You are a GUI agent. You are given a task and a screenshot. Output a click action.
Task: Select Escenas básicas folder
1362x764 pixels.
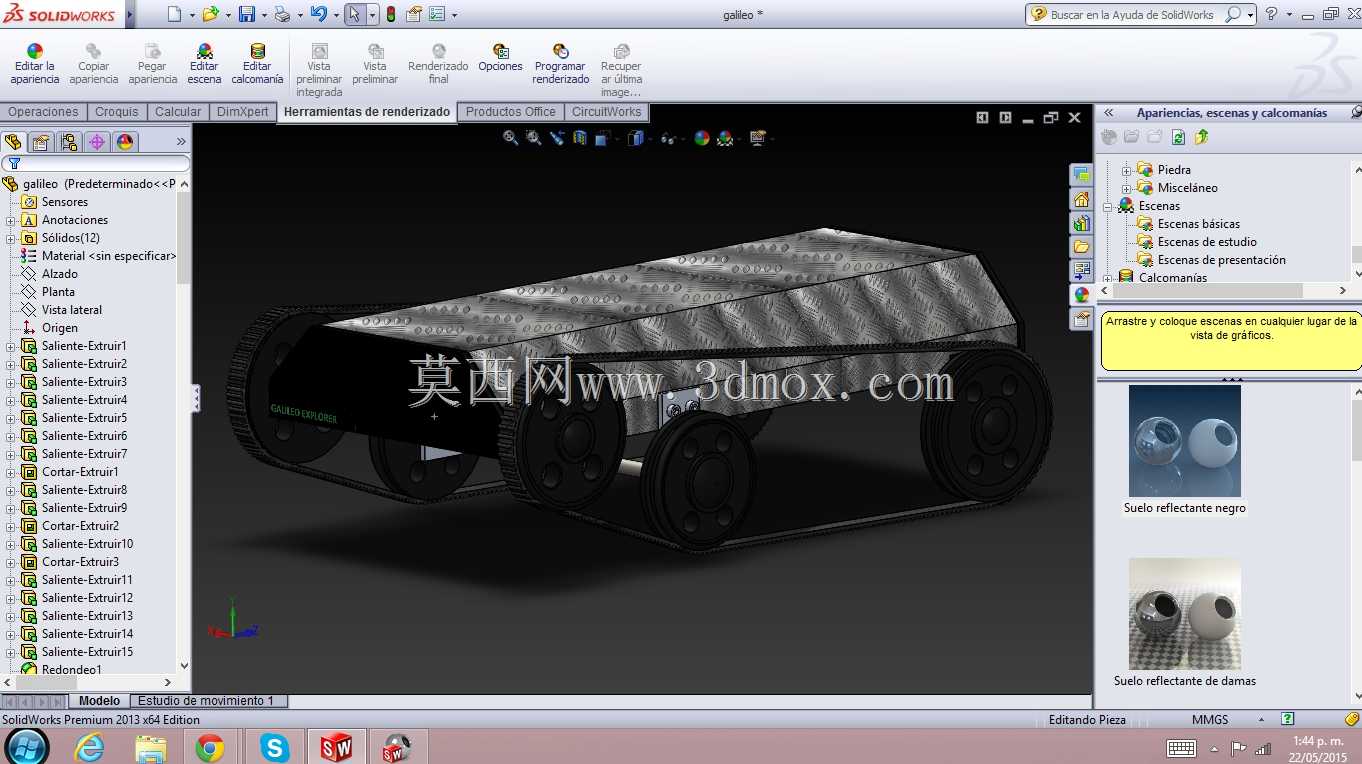1198,224
